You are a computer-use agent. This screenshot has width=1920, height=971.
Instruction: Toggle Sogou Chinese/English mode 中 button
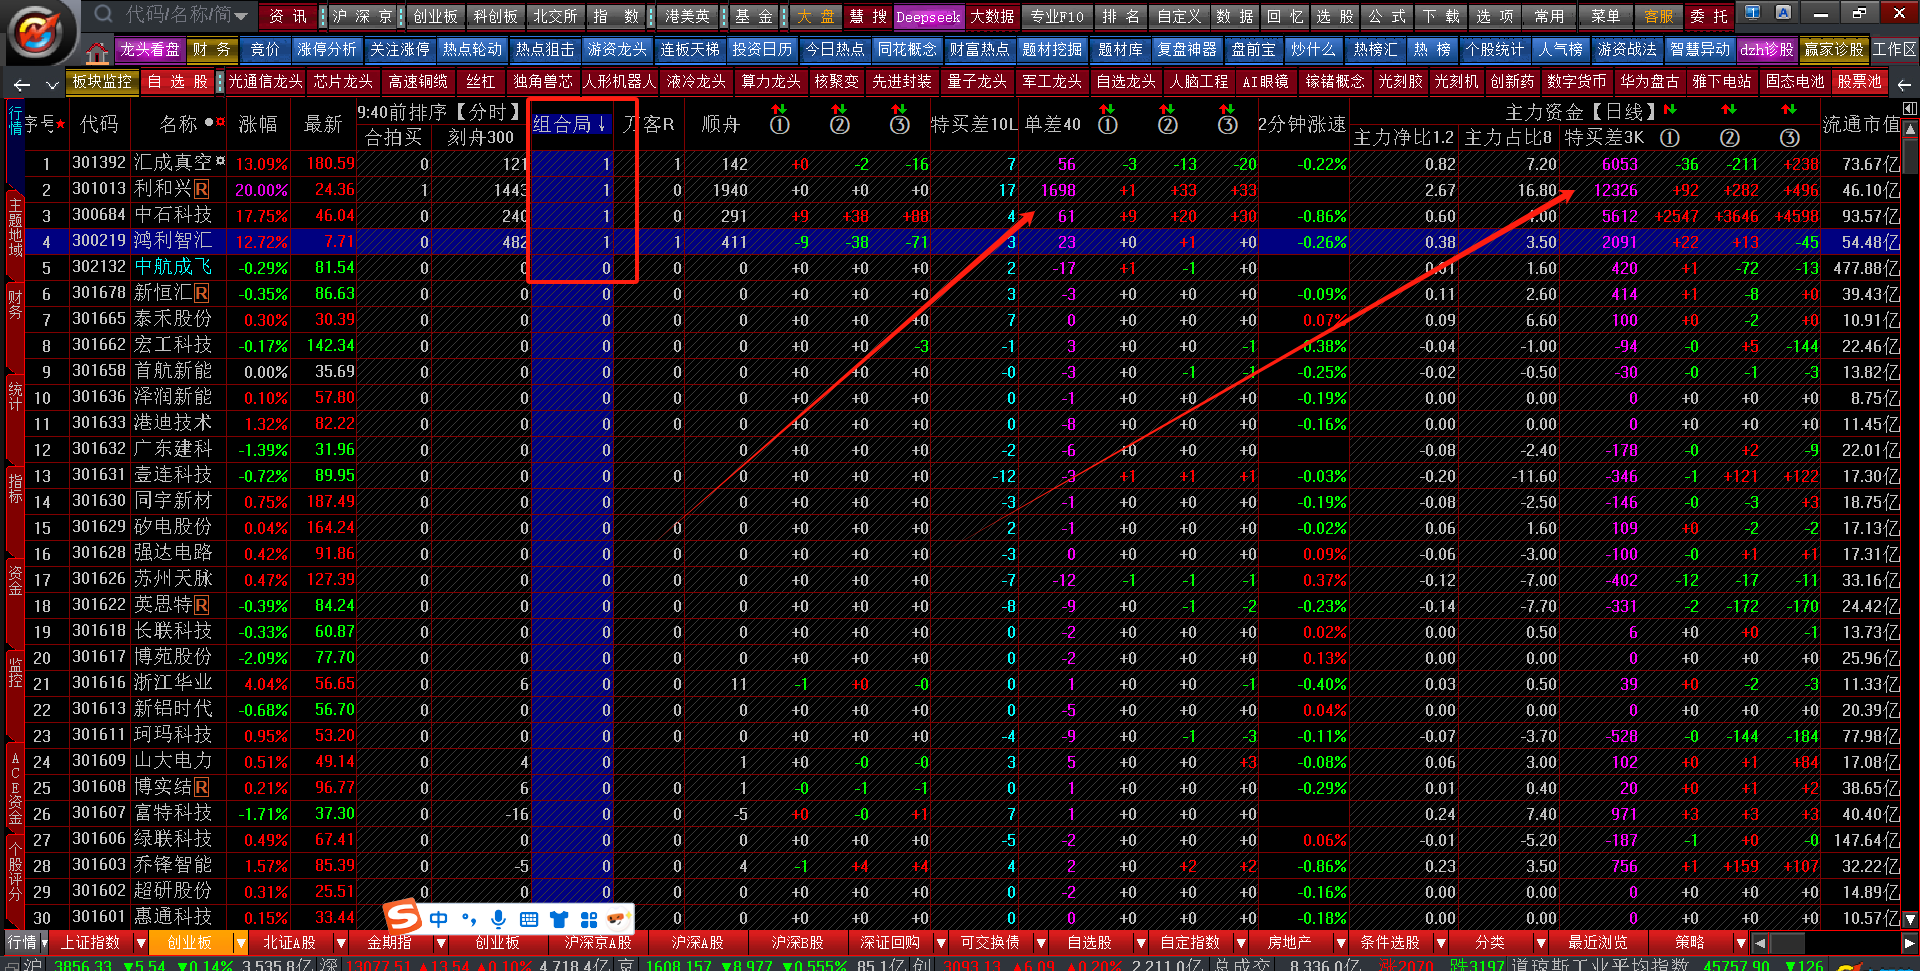tap(438, 919)
